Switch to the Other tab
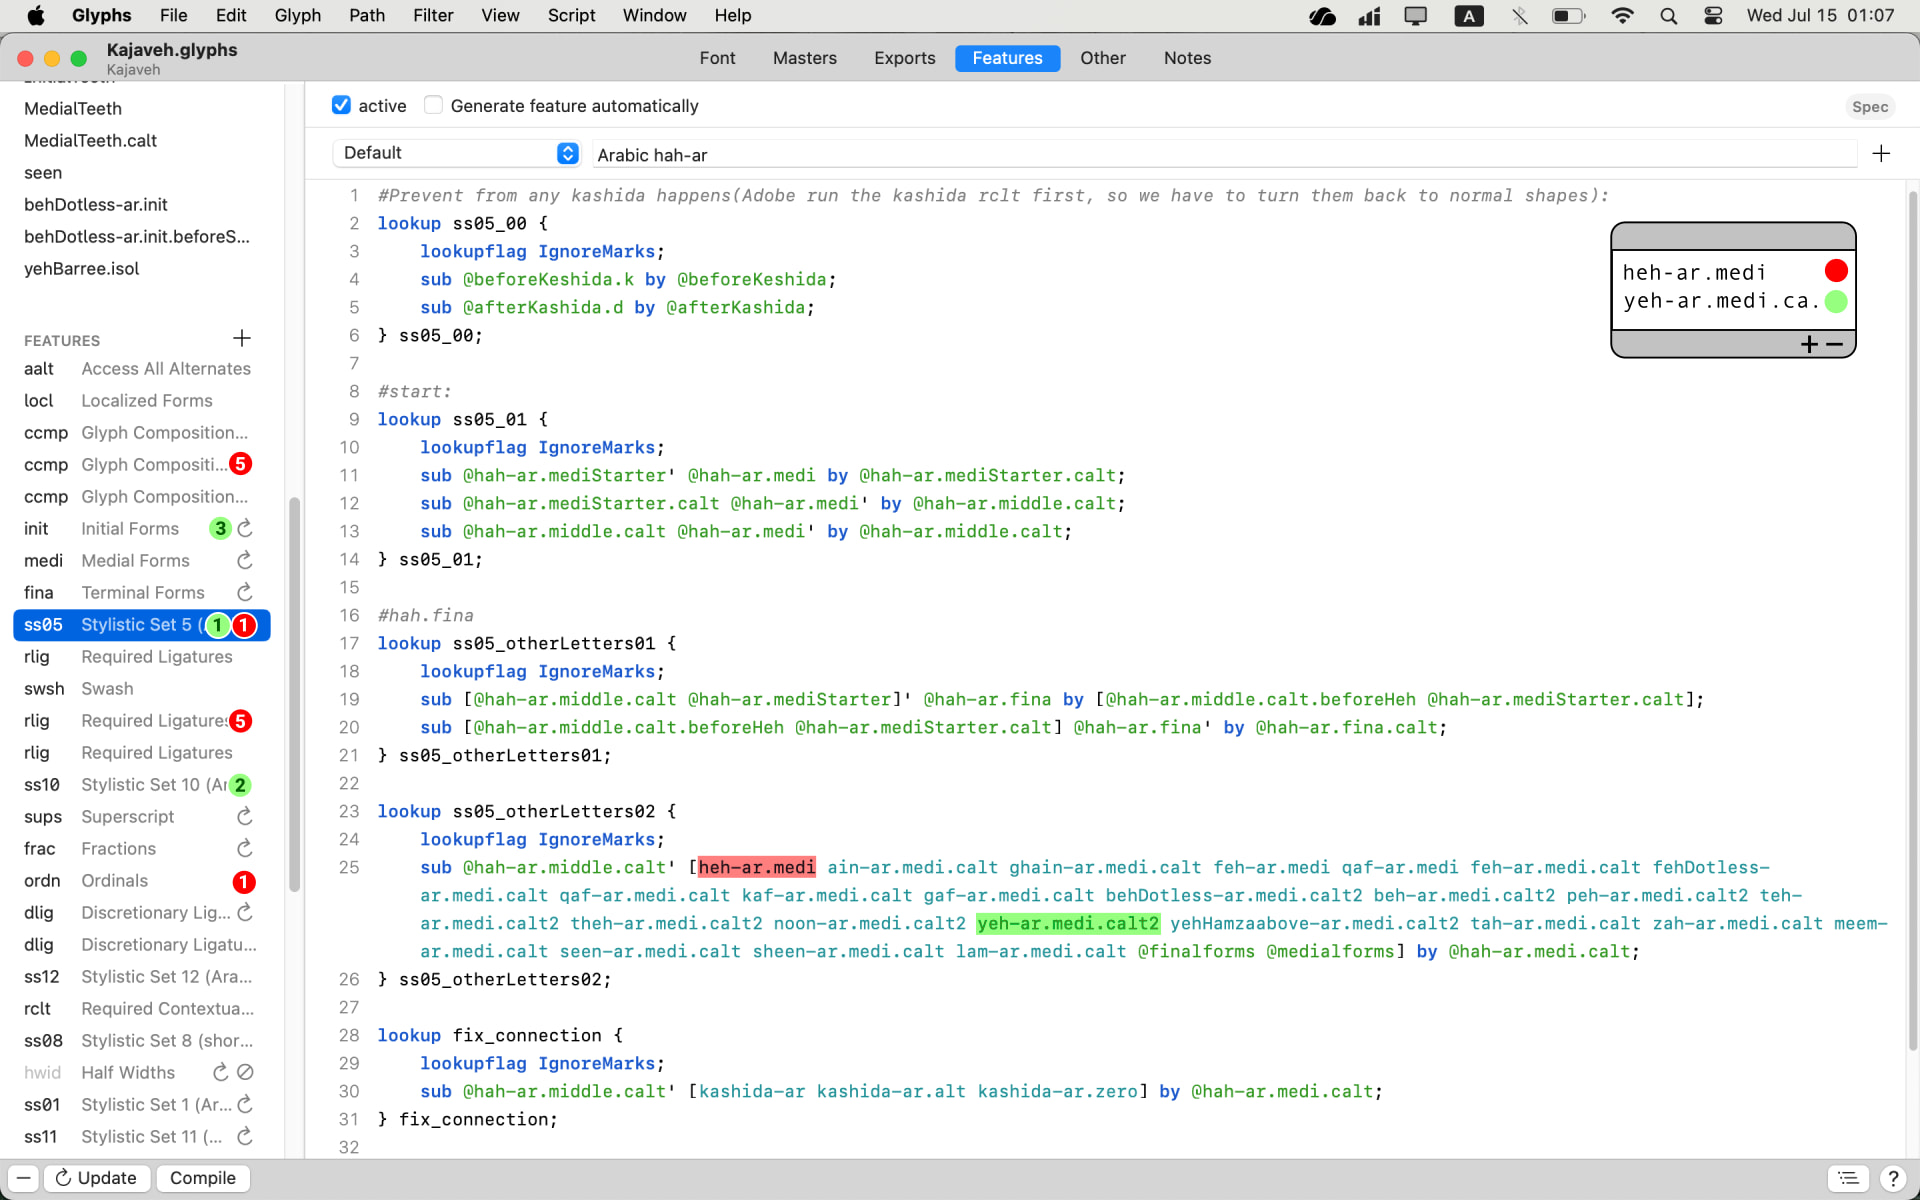This screenshot has width=1920, height=1200. pyautogui.click(x=1102, y=58)
